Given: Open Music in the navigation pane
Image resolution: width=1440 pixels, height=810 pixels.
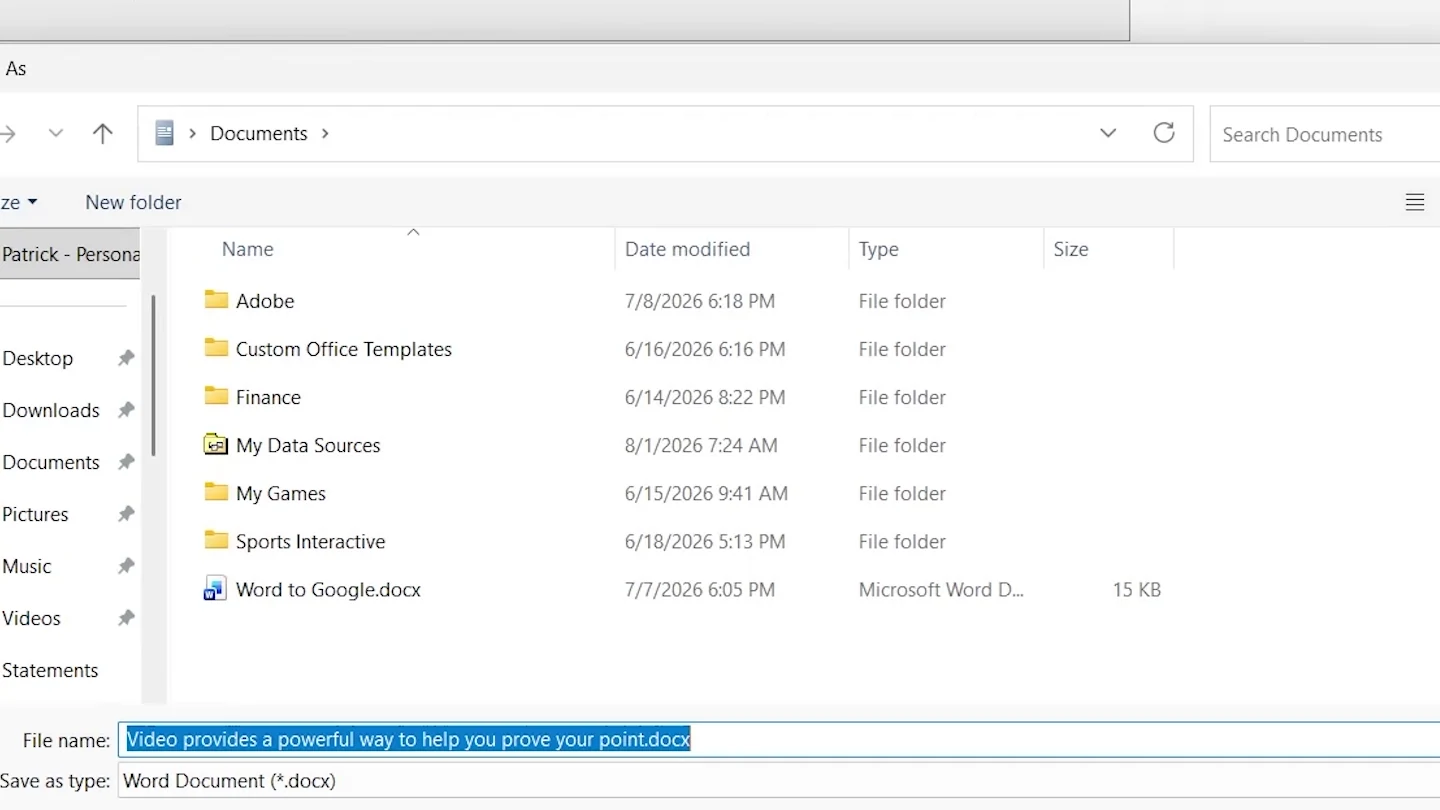Looking at the screenshot, I should (x=27, y=566).
